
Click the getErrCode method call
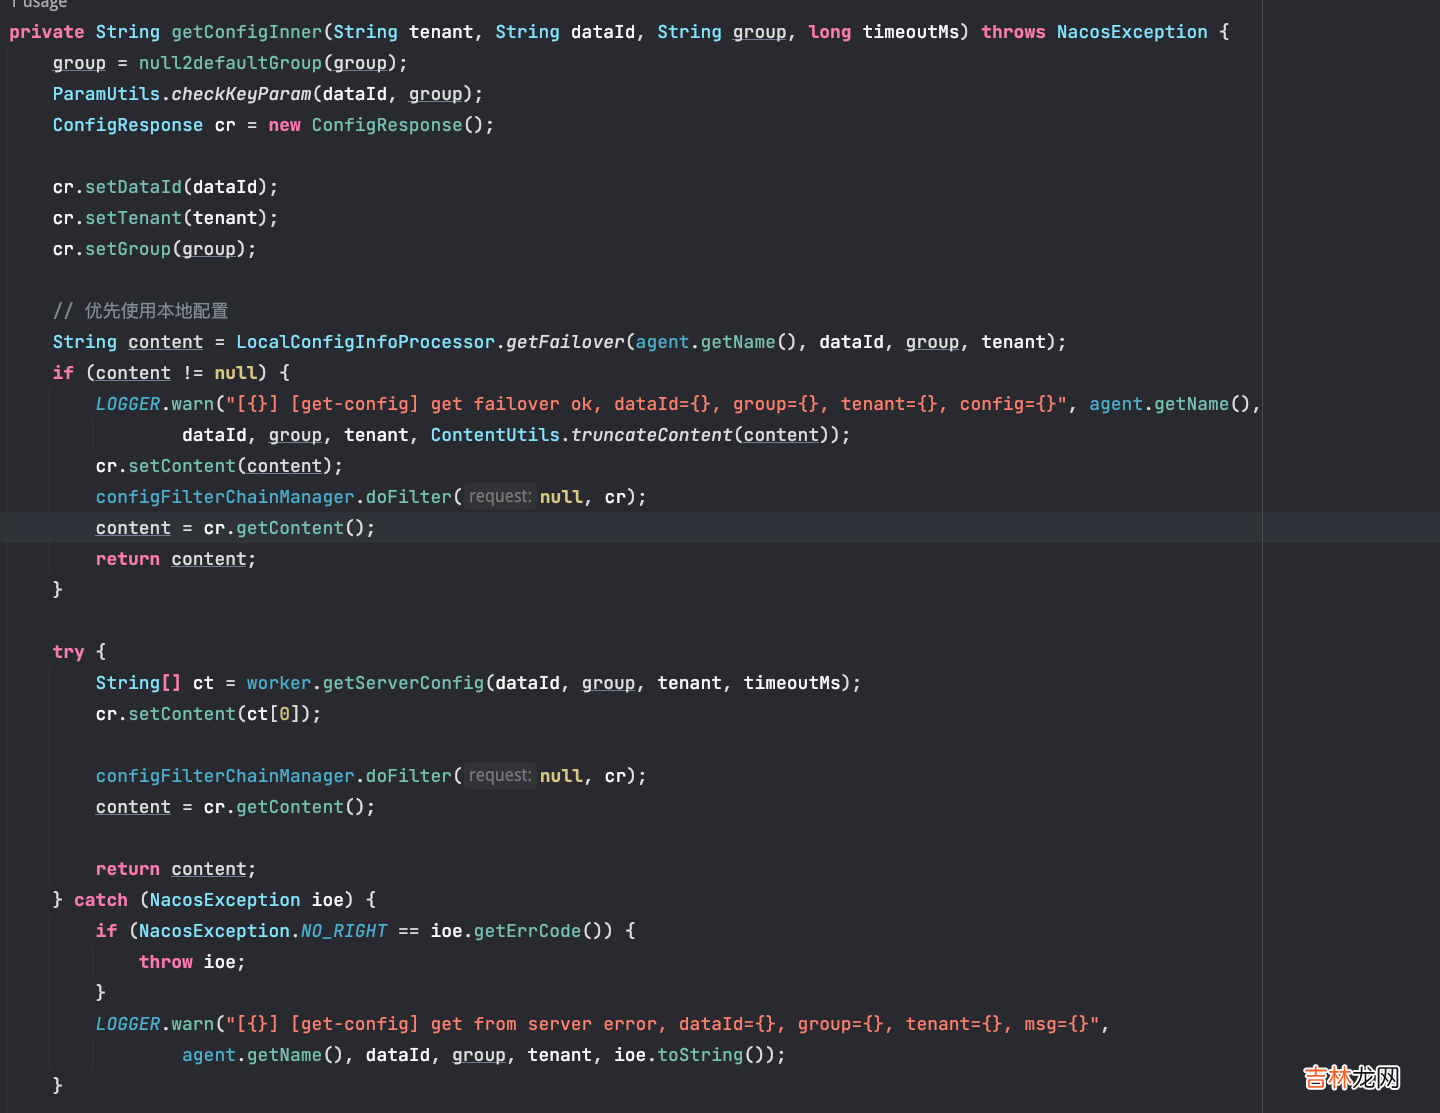pyautogui.click(x=527, y=931)
